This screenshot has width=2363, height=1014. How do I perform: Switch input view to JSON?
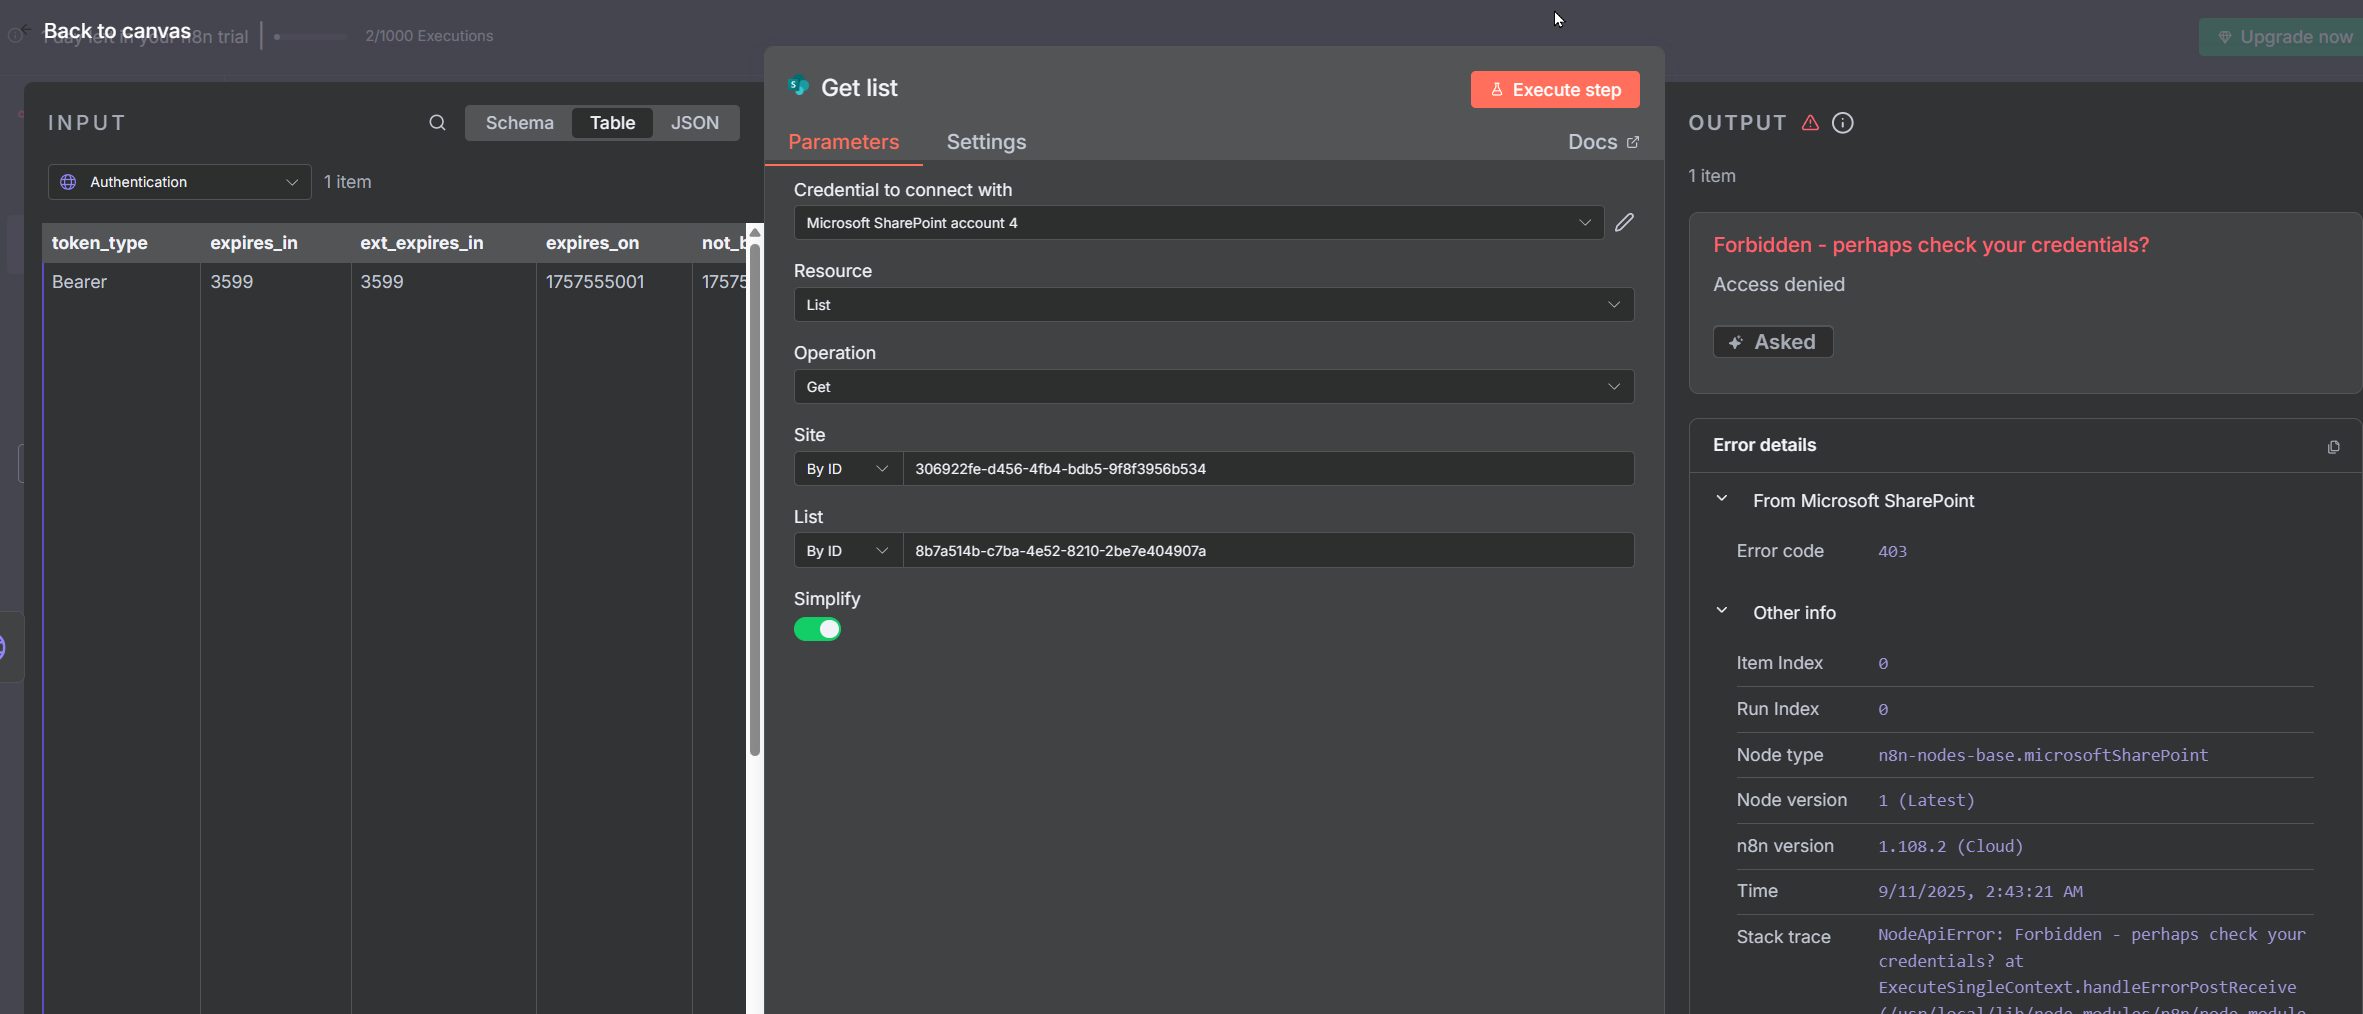[694, 123]
